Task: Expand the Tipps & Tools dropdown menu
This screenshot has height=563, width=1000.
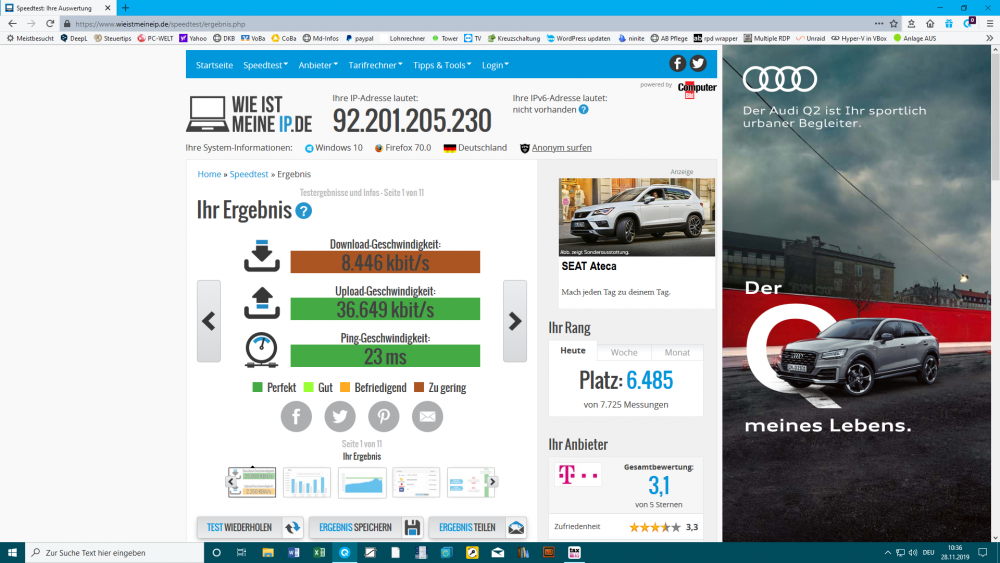Action: [x=442, y=65]
